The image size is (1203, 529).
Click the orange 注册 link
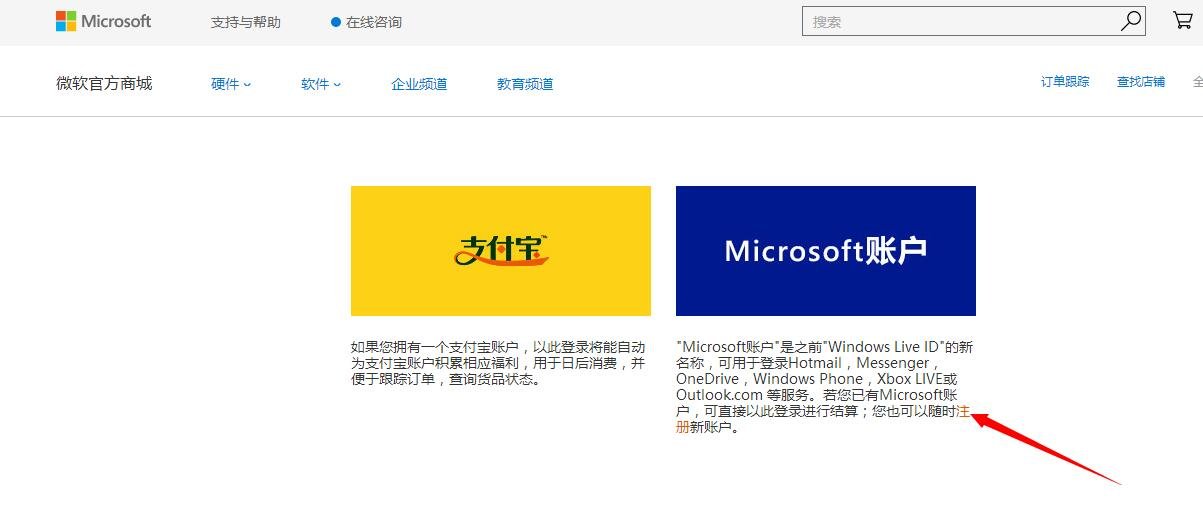[963, 411]
